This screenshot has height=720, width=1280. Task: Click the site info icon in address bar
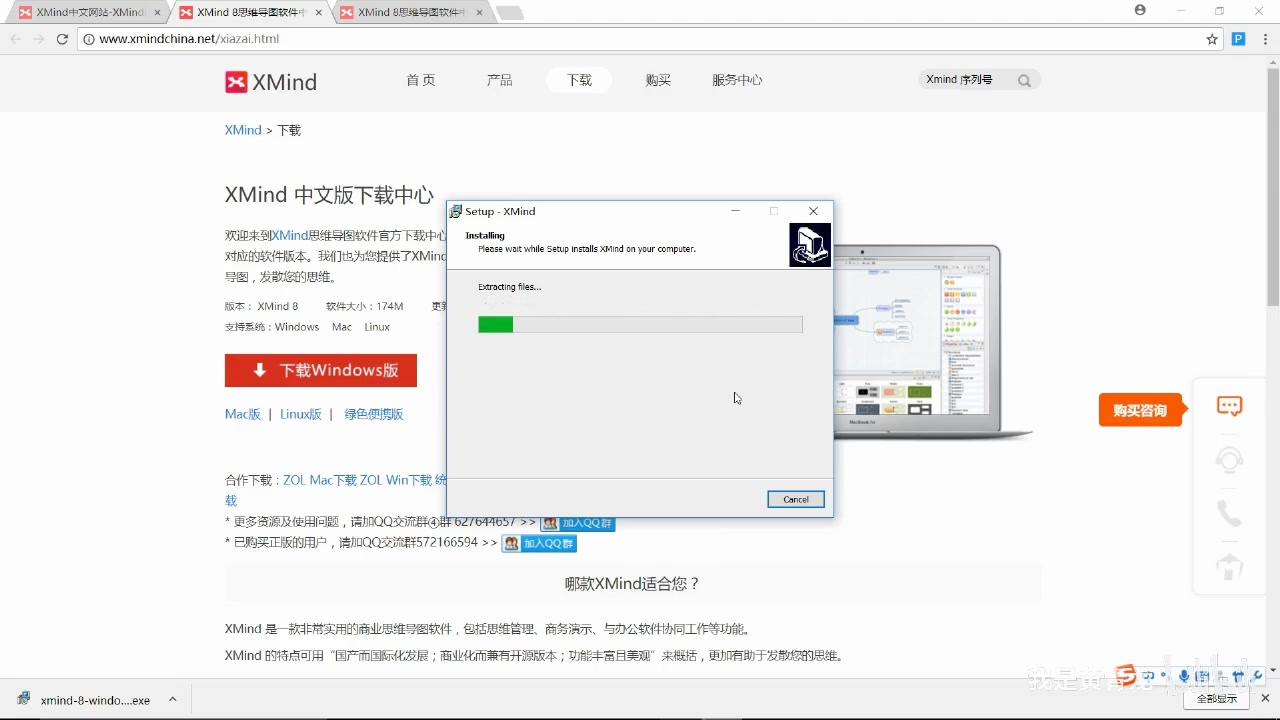[88, 39]
